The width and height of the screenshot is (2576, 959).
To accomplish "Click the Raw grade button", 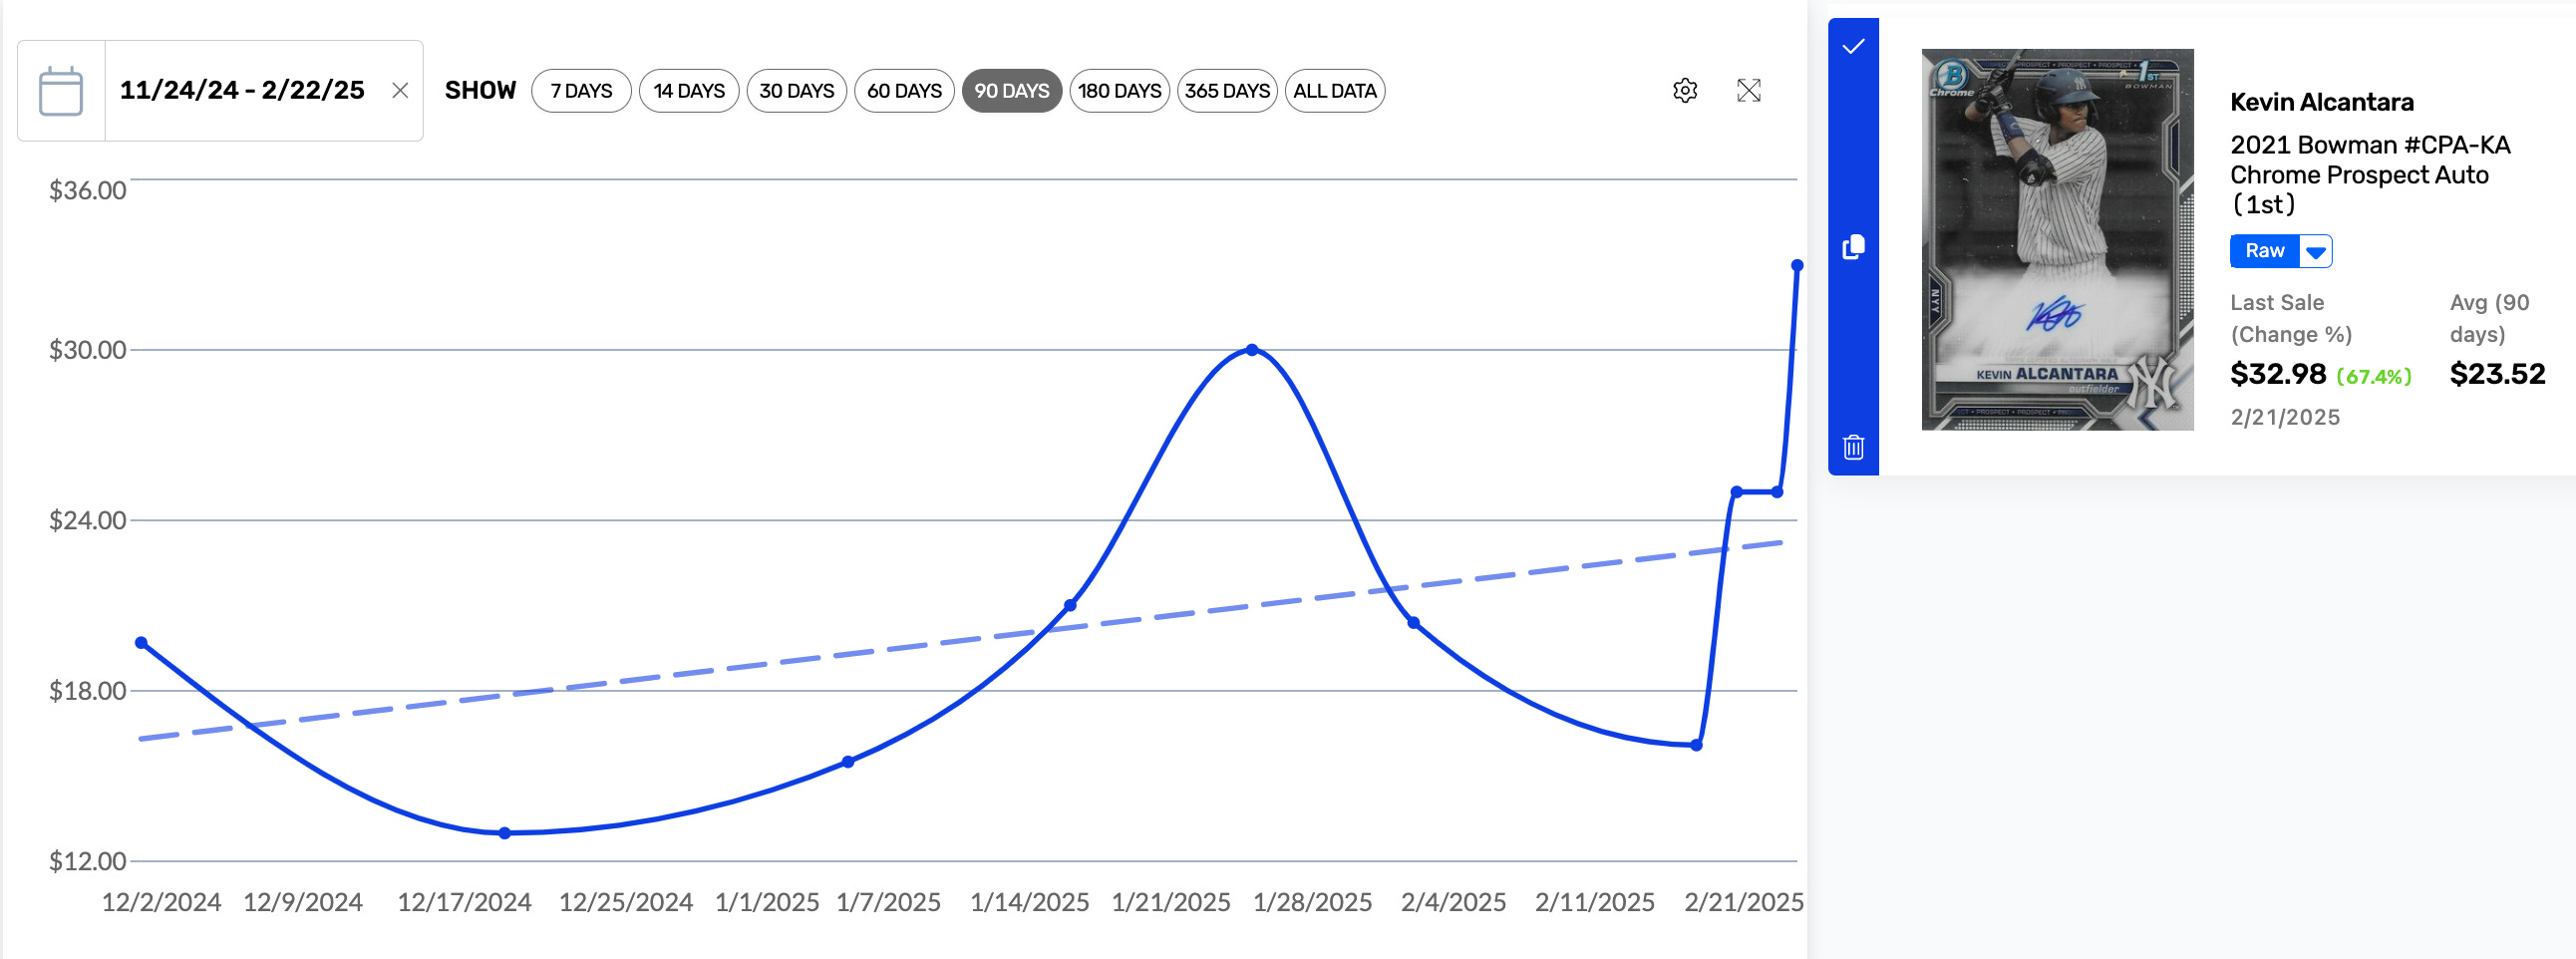I will click(2264, 251).
